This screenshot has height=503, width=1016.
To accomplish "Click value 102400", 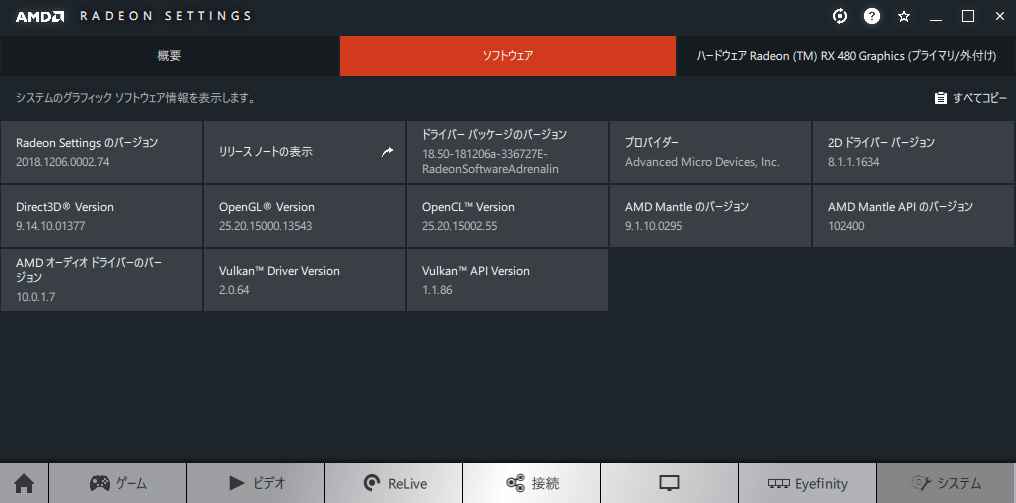I will pyautogui.click(x=846, y=226).
